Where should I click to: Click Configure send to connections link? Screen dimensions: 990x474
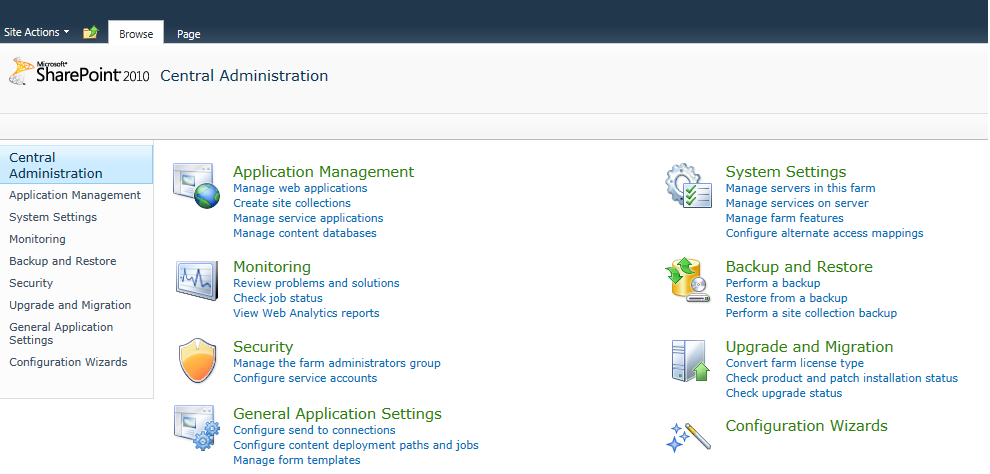coord(314,430)
